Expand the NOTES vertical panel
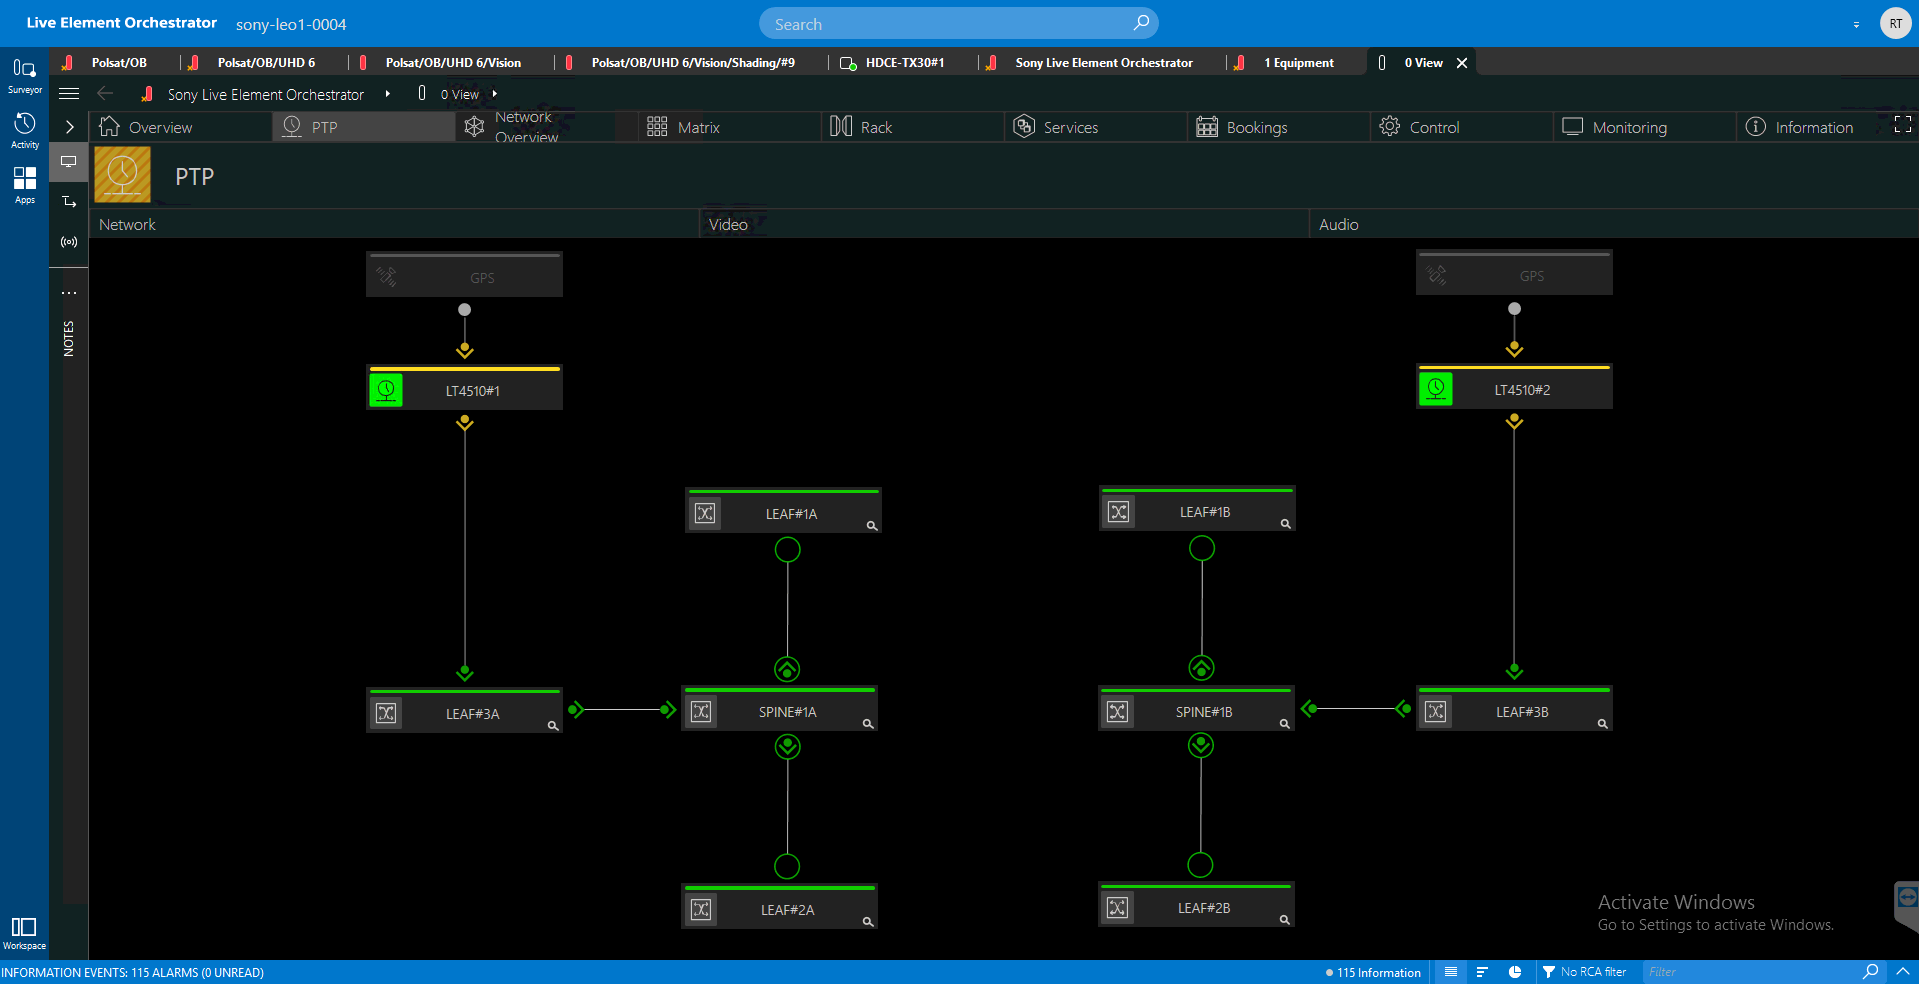The image size is (1919, 984). click(69, 339)
